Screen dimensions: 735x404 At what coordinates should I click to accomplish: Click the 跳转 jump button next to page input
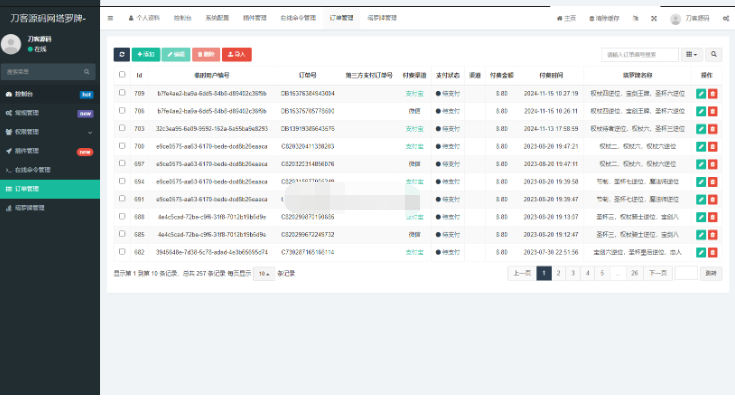[x=711, y=273]
